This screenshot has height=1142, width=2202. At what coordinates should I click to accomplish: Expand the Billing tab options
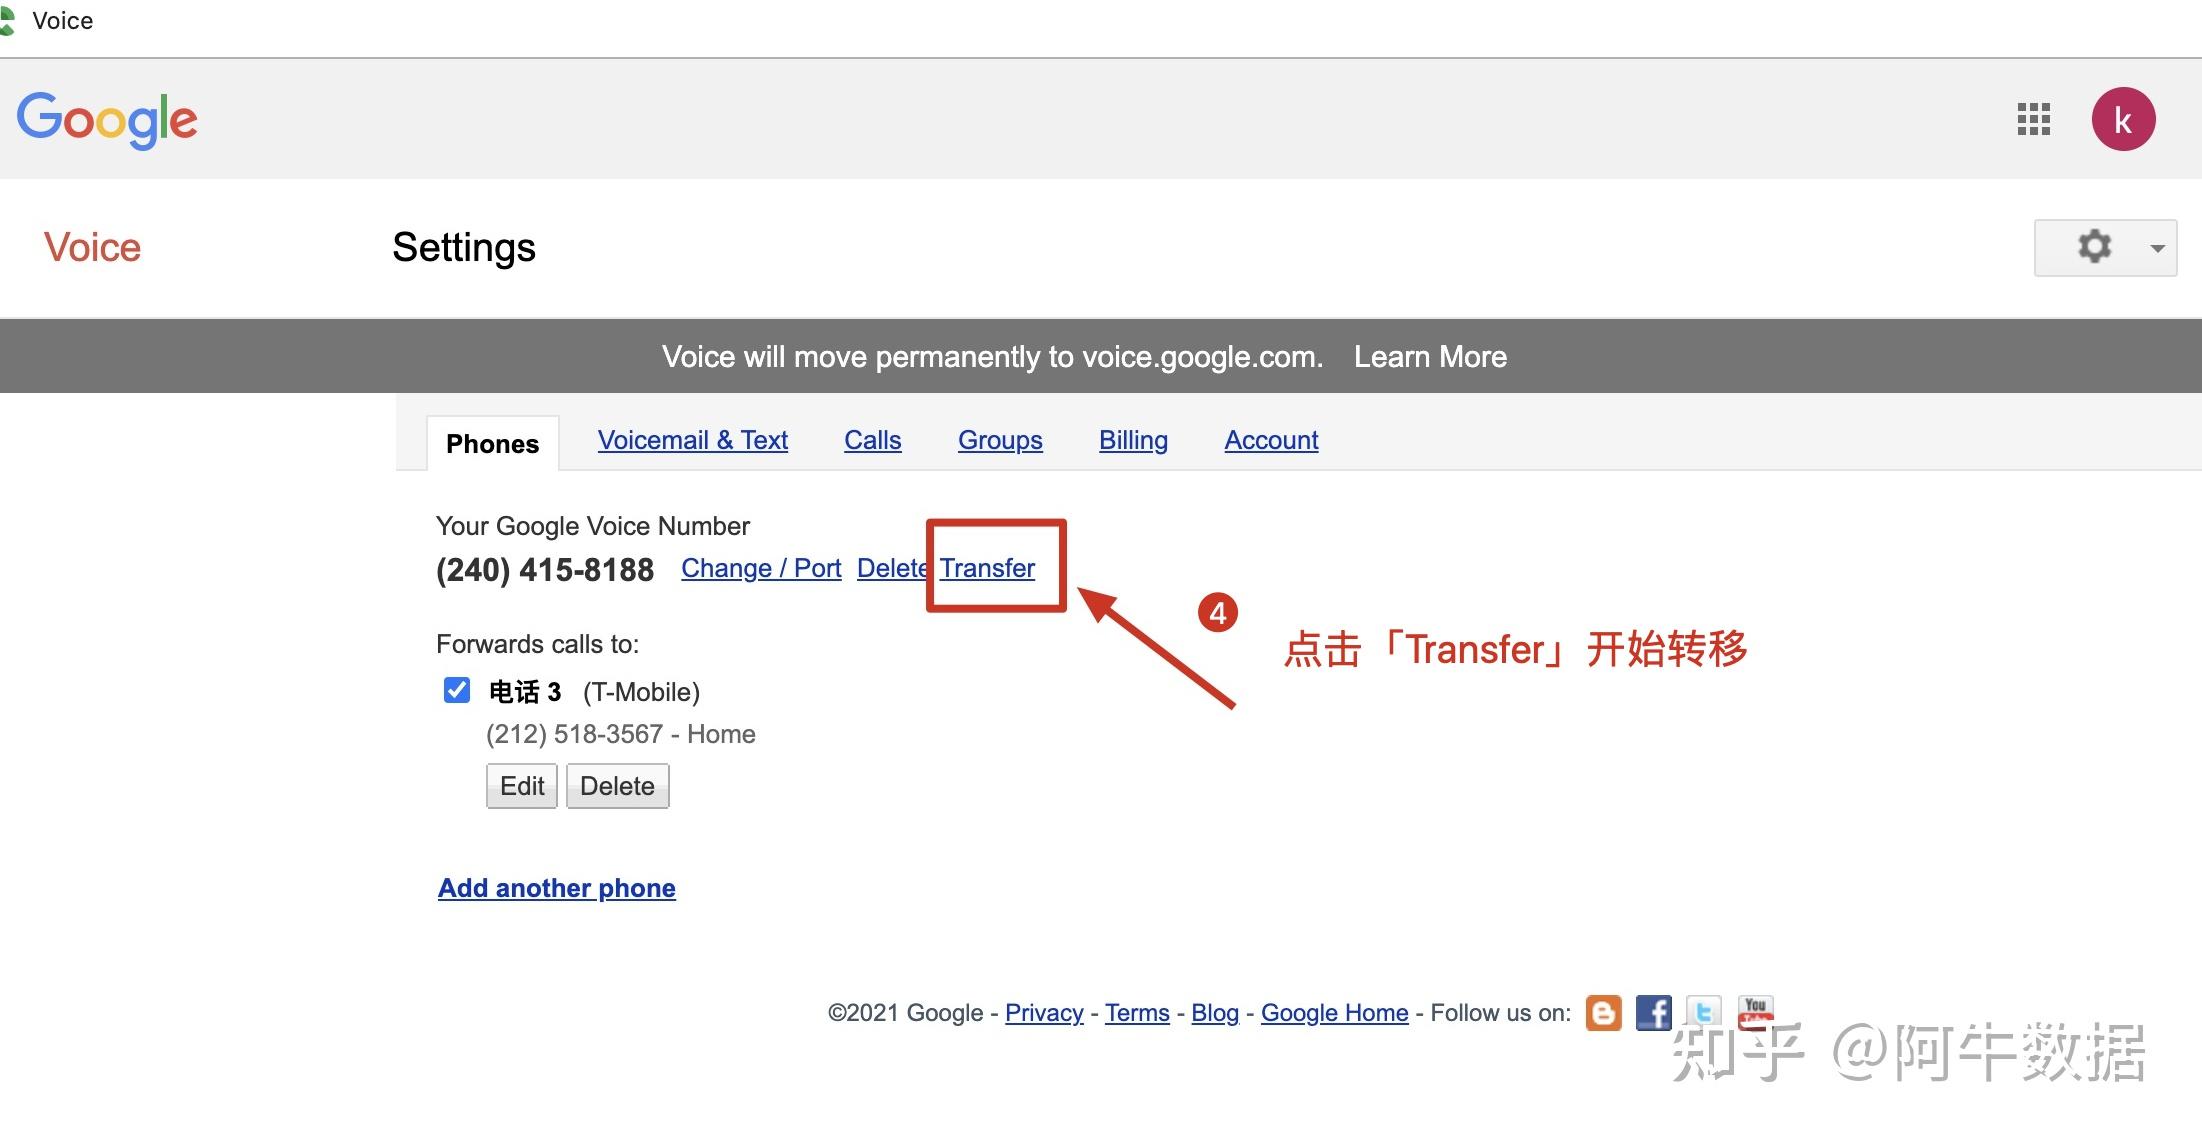tap(1134, 438)
